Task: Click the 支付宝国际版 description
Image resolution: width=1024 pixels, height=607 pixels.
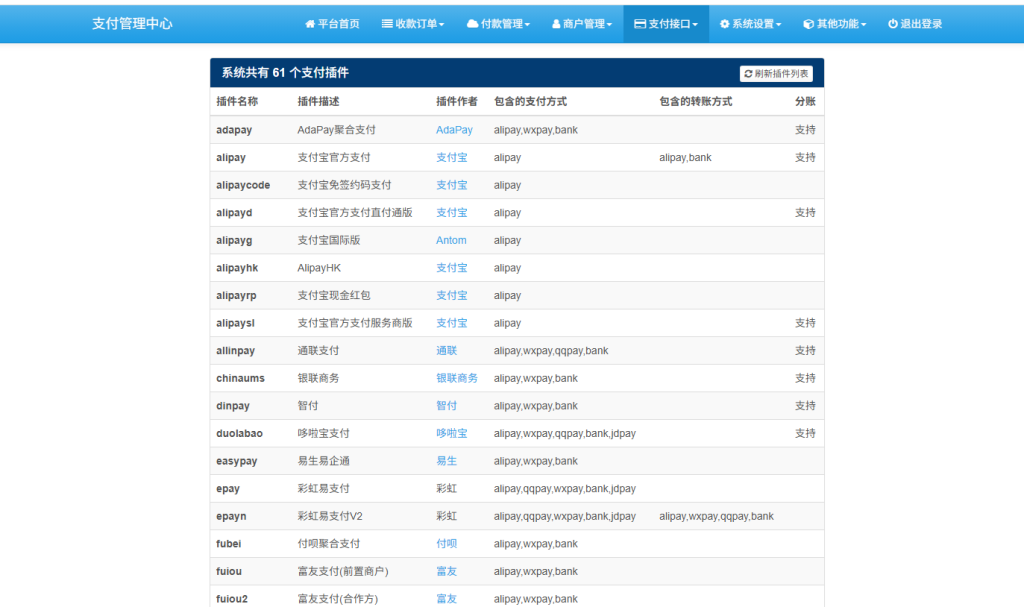Action: click(329, 240)
